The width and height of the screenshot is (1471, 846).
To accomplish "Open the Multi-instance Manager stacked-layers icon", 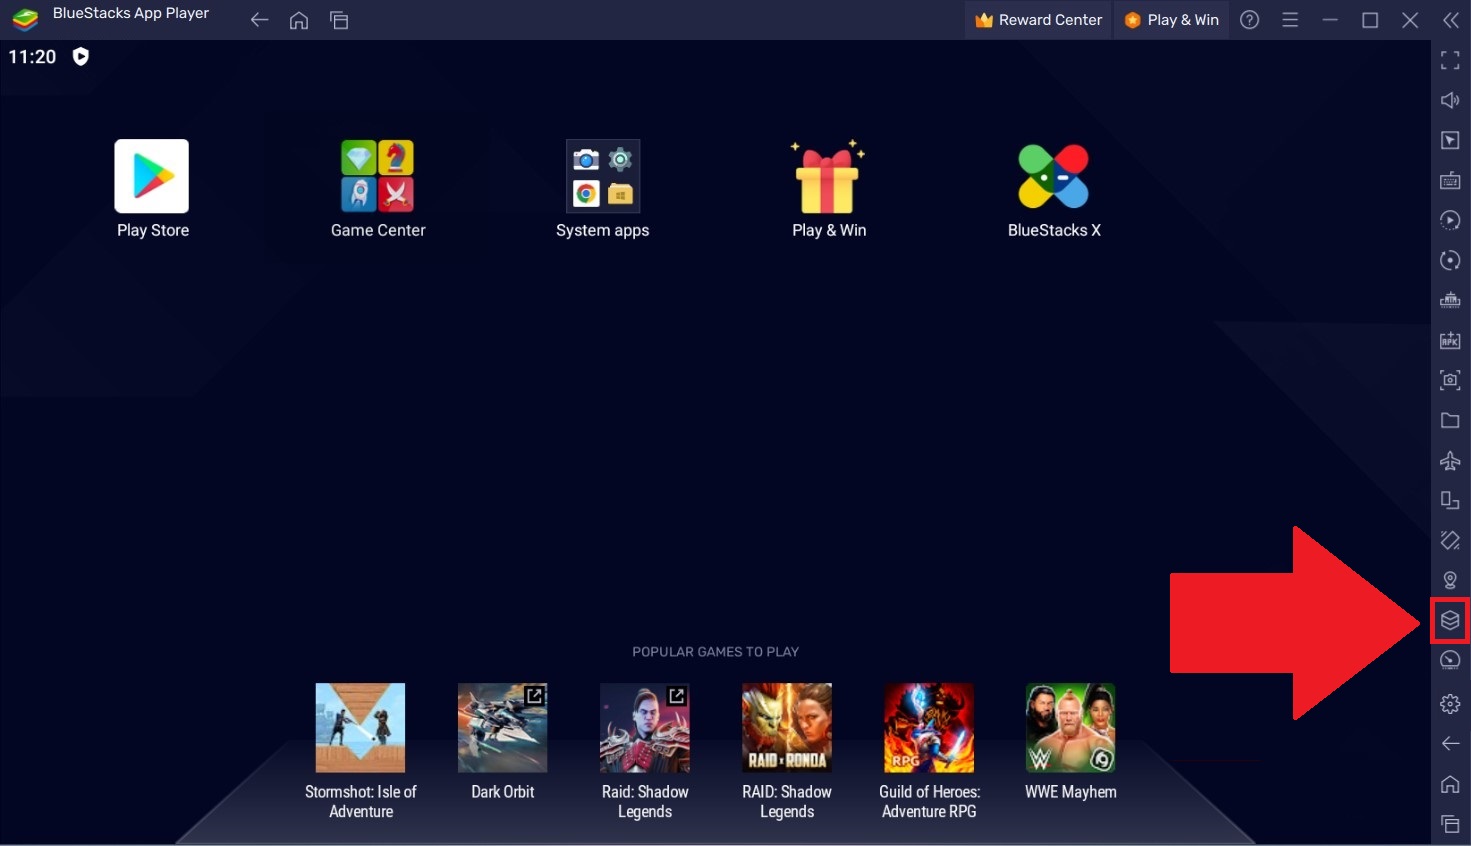I will pyautogui.click(x=1450, y=620).
